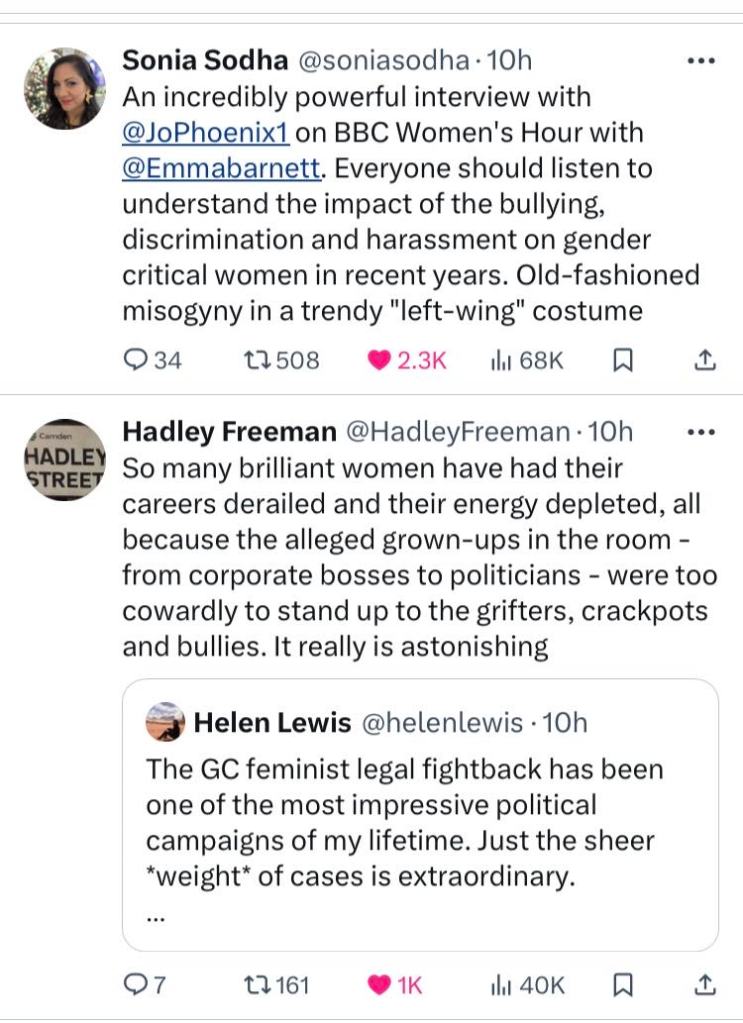Share Hadley Freeman's tweet

point(704,985)
